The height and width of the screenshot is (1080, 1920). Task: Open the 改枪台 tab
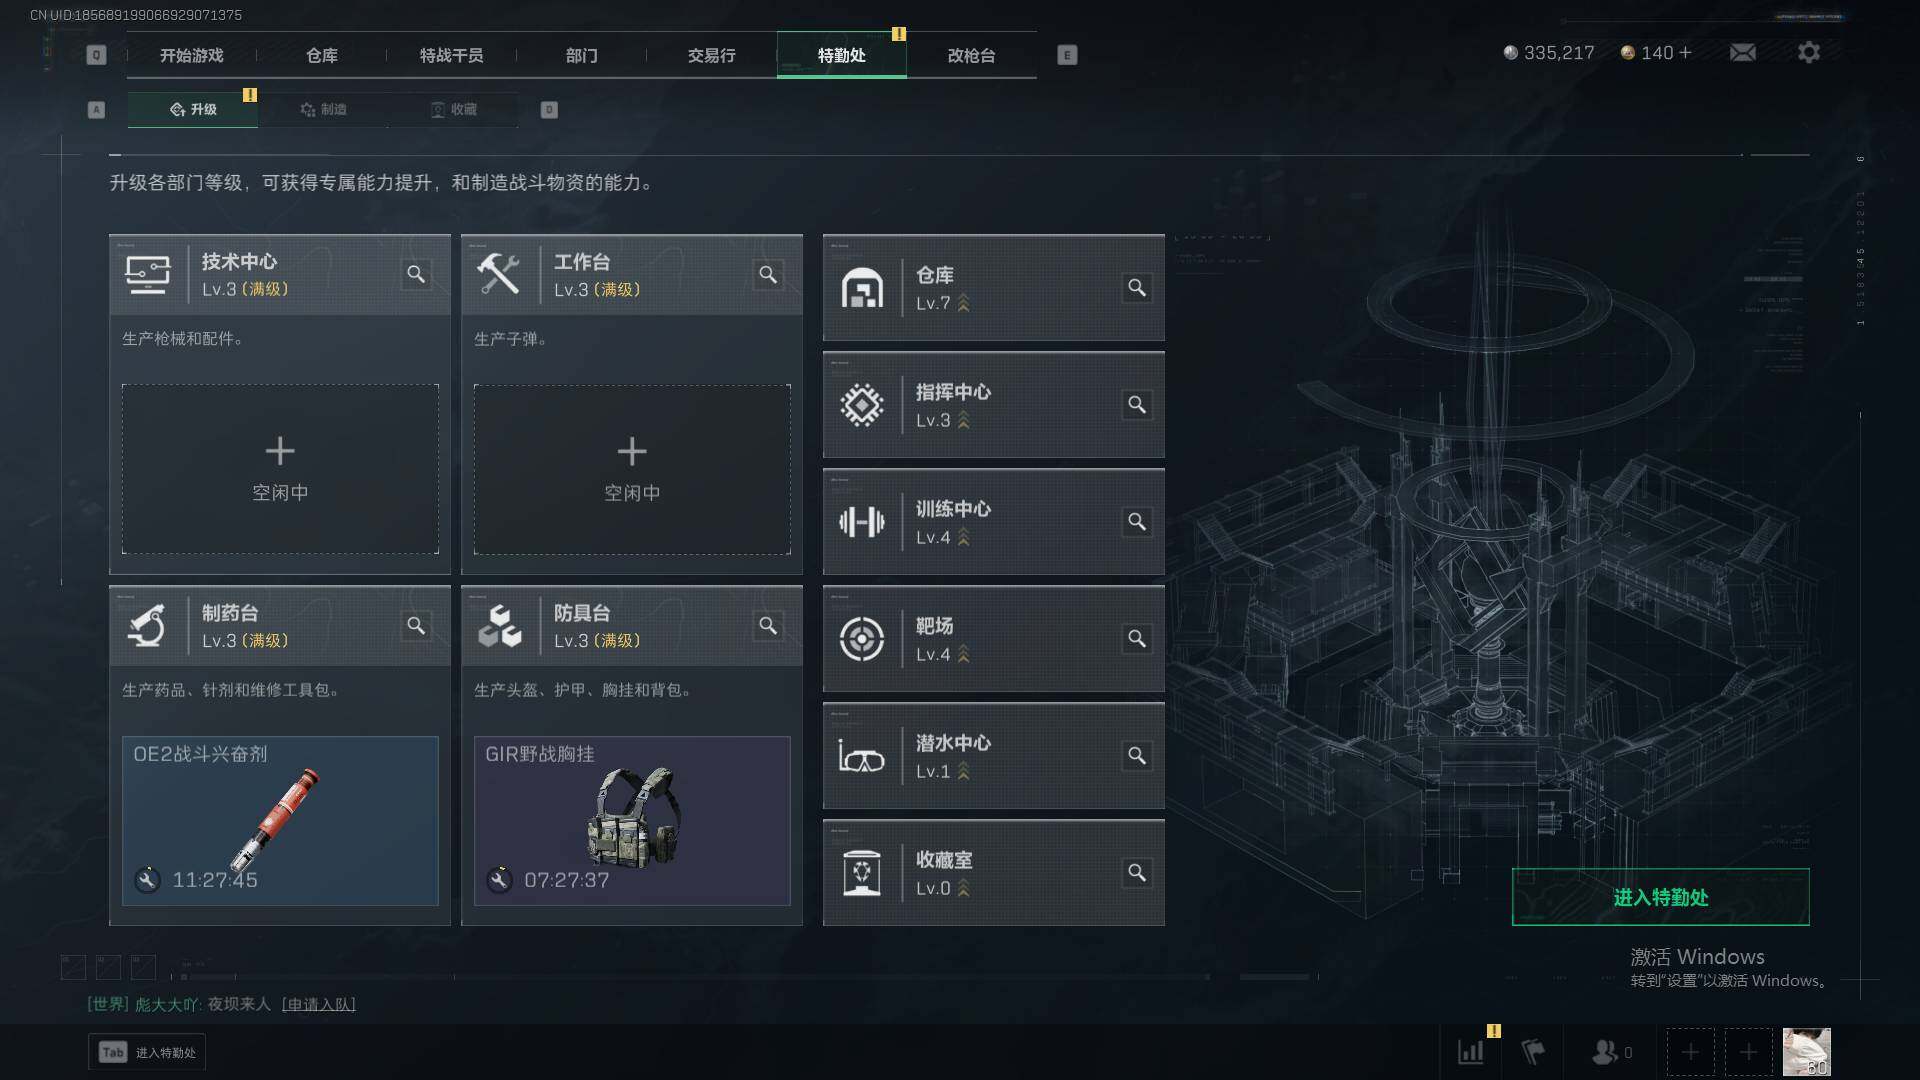(971, 56)
